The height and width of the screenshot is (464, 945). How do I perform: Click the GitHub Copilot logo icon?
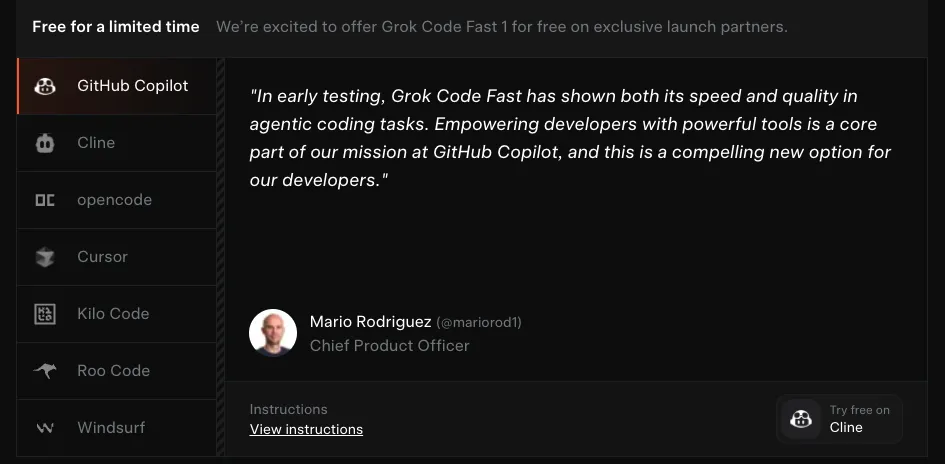(45, 86)
